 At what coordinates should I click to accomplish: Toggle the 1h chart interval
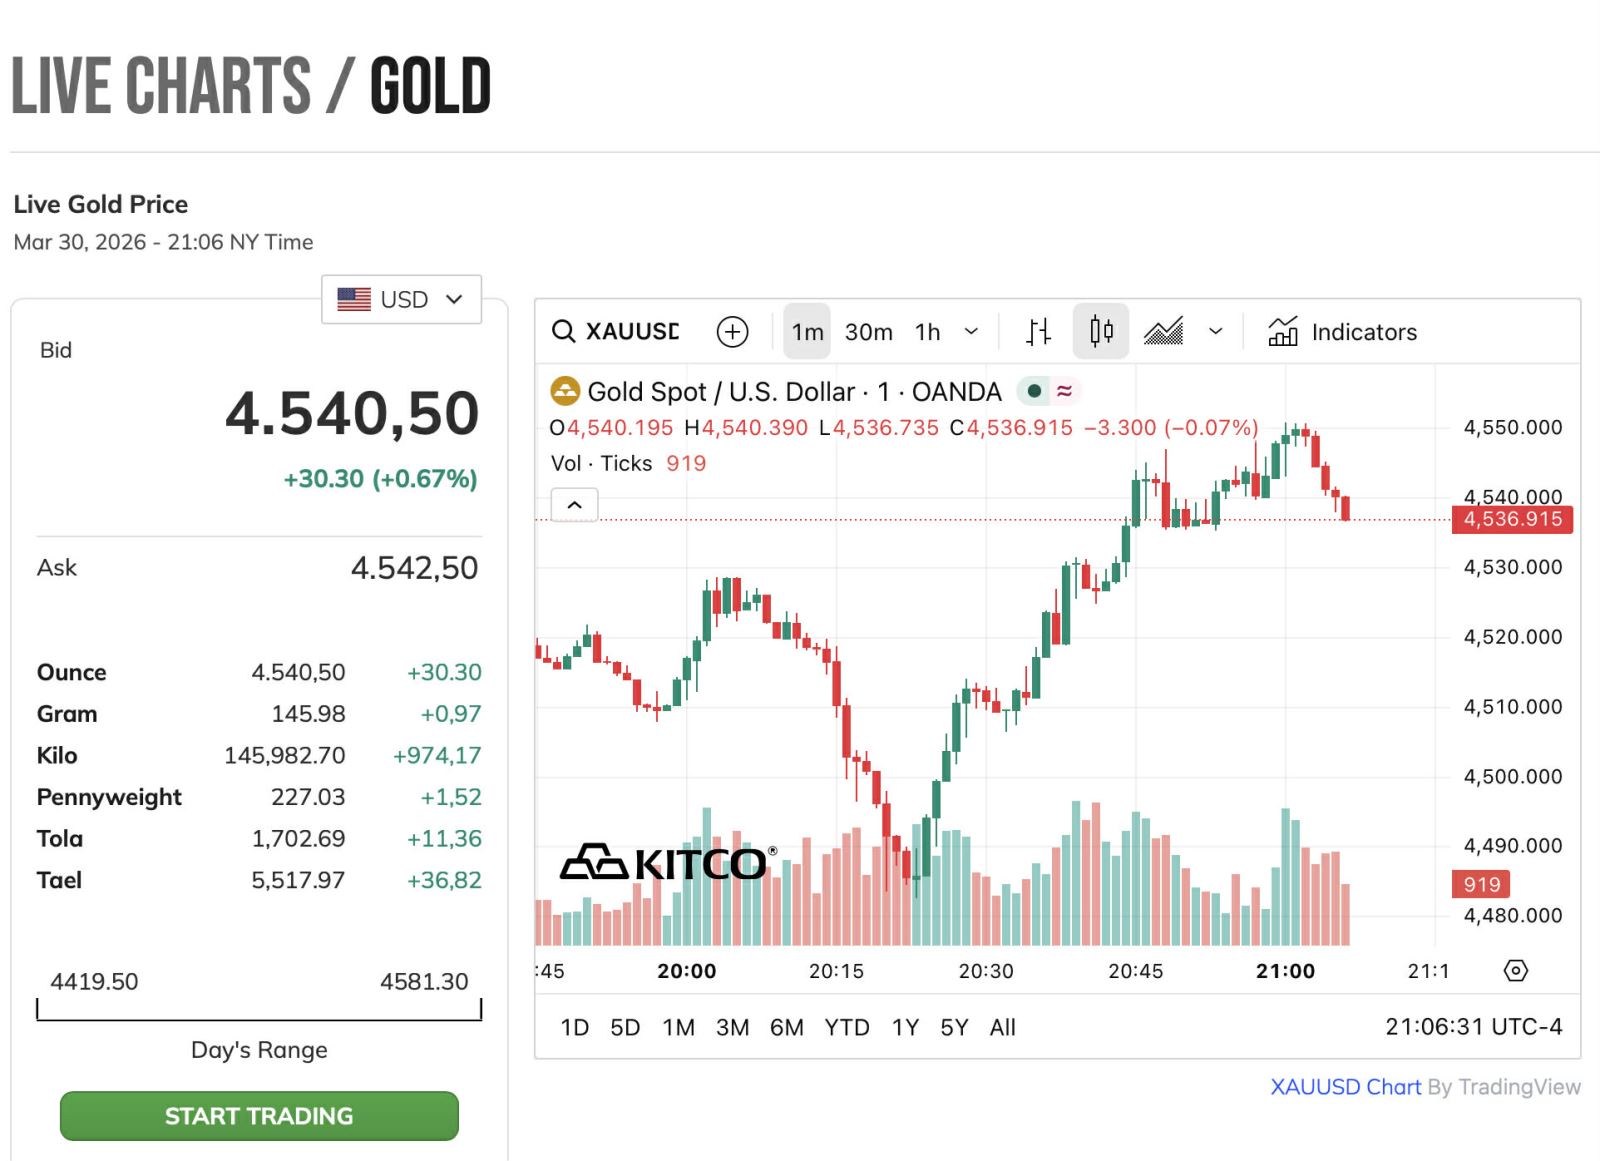click(x=927, y=332)
